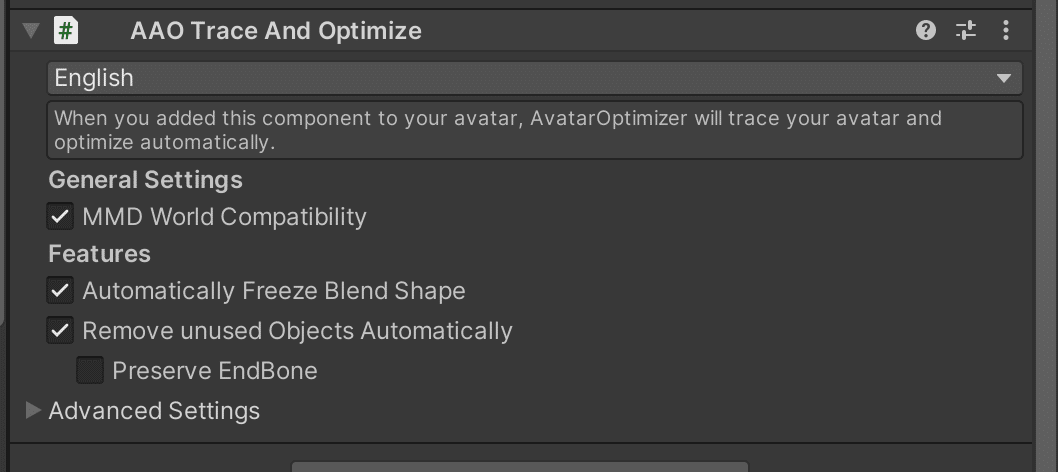The height and width of the screenshot is (472, 1058).
Task: Open the three-dot component context menu
Action: click(1006, 31)
